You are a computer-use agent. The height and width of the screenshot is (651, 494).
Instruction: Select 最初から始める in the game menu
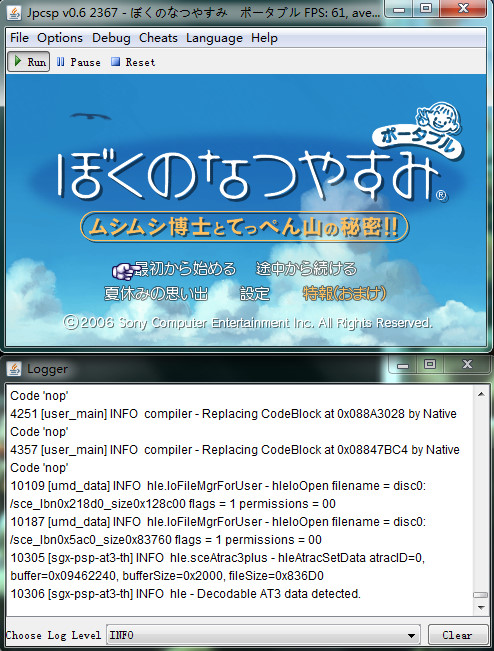point(185,269)
